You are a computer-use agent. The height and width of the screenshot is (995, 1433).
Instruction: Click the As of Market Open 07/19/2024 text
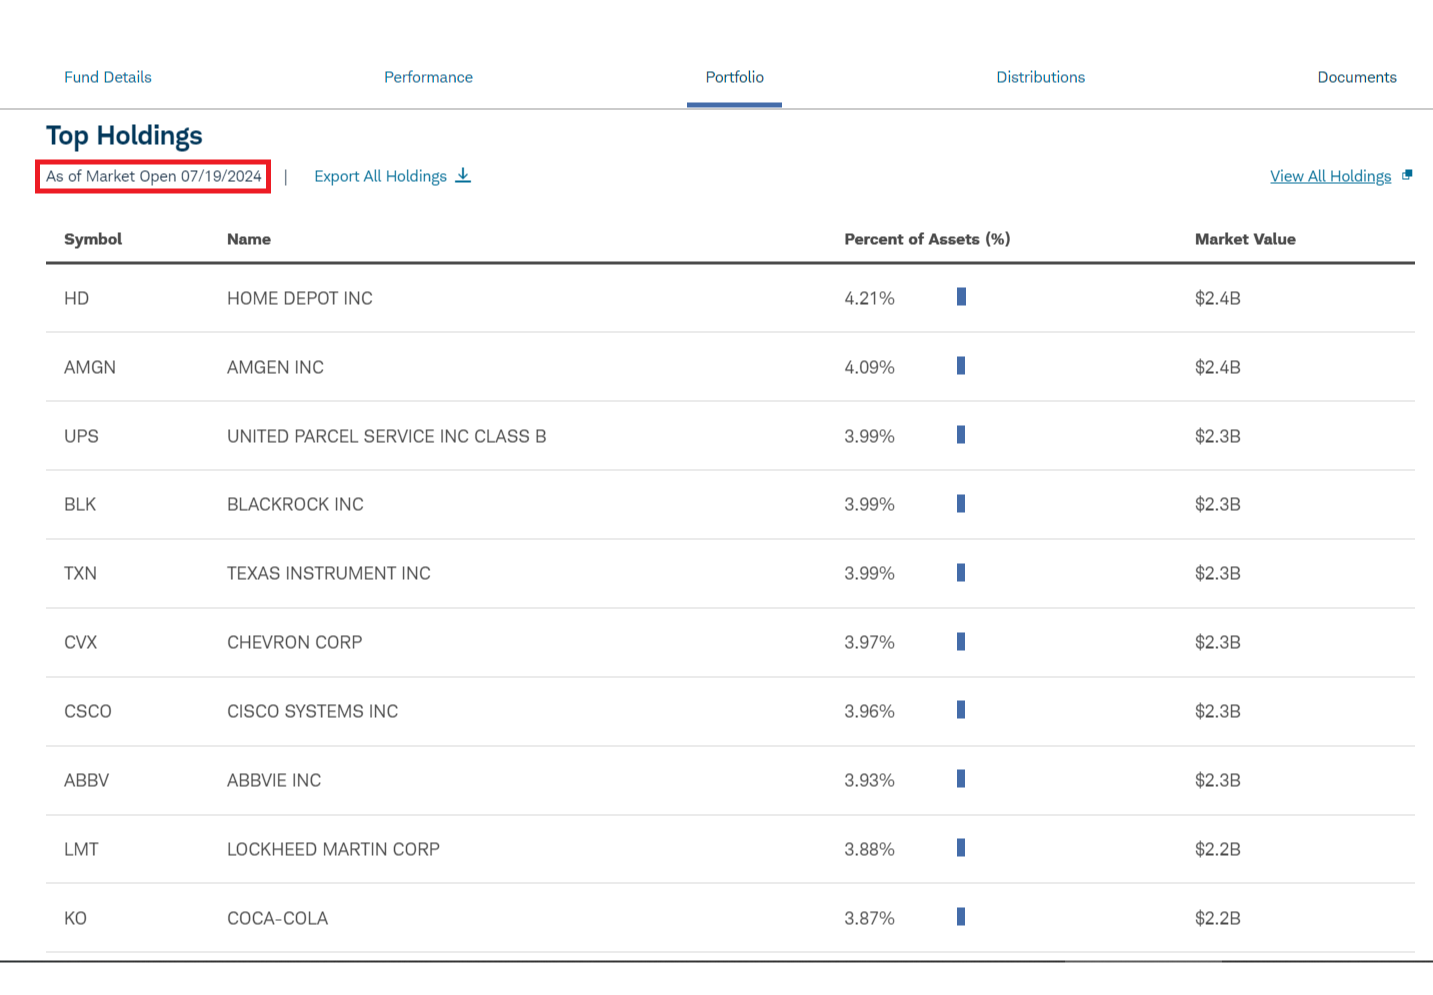pos(154,176)
